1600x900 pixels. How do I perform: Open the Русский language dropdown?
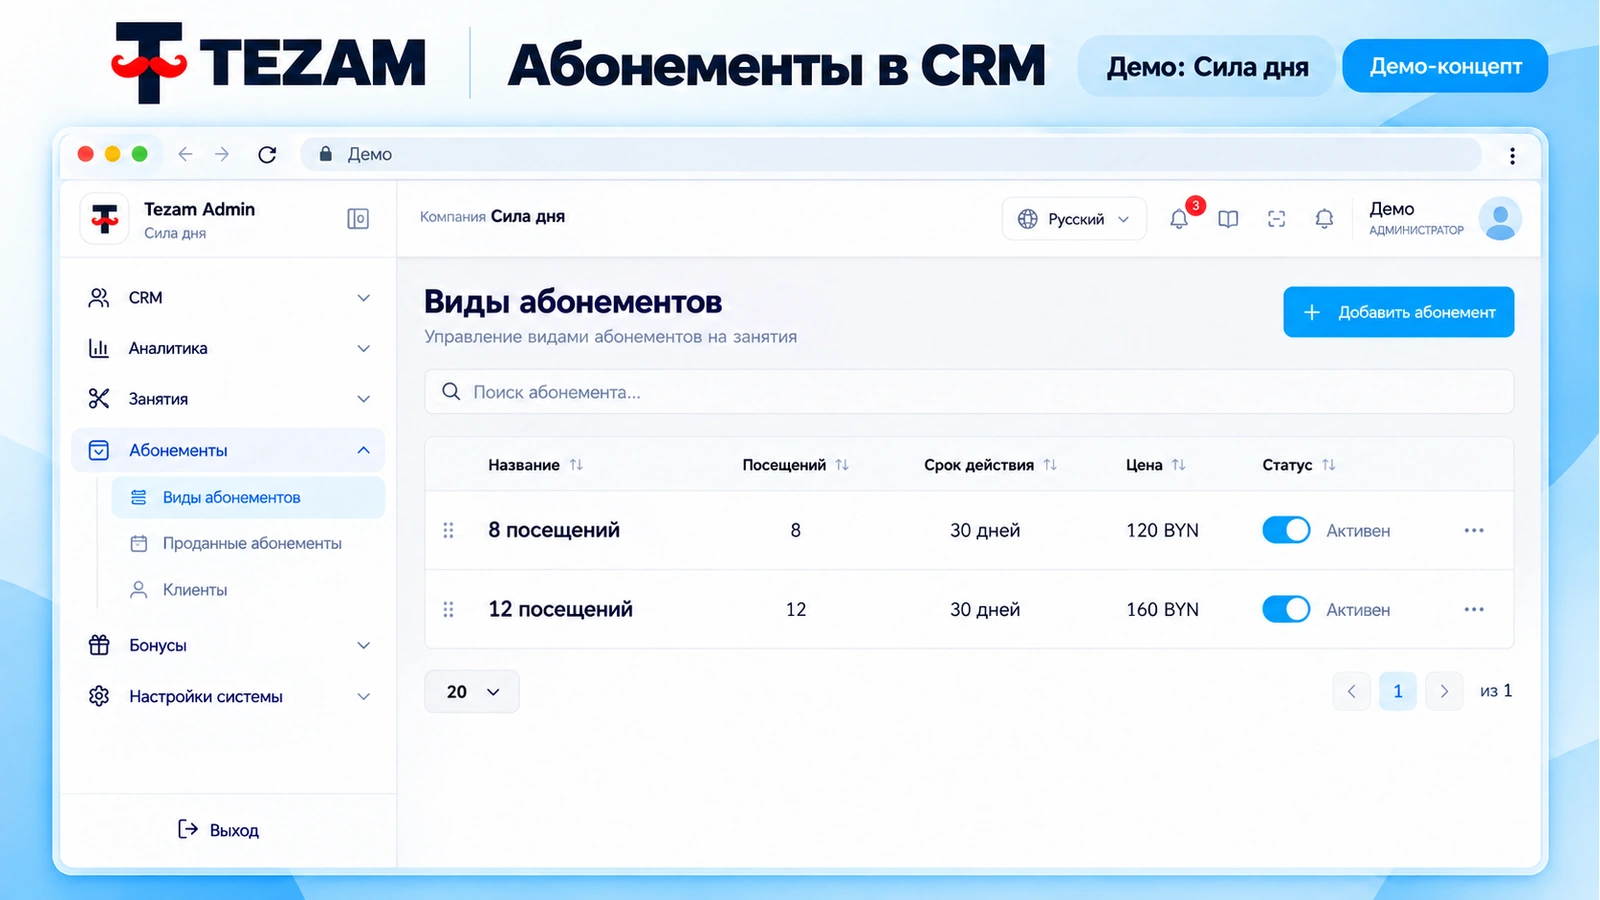1074,219
